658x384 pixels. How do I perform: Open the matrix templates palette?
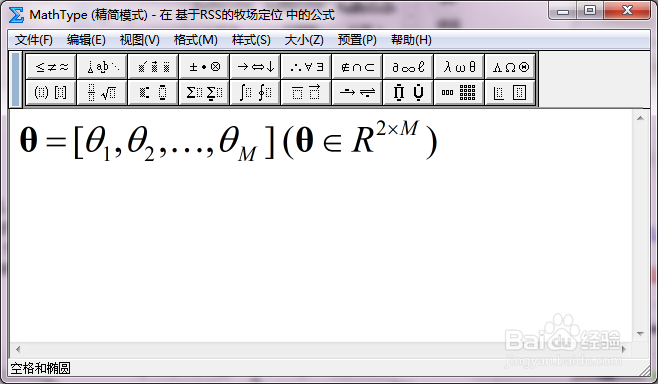pos(459,92)
